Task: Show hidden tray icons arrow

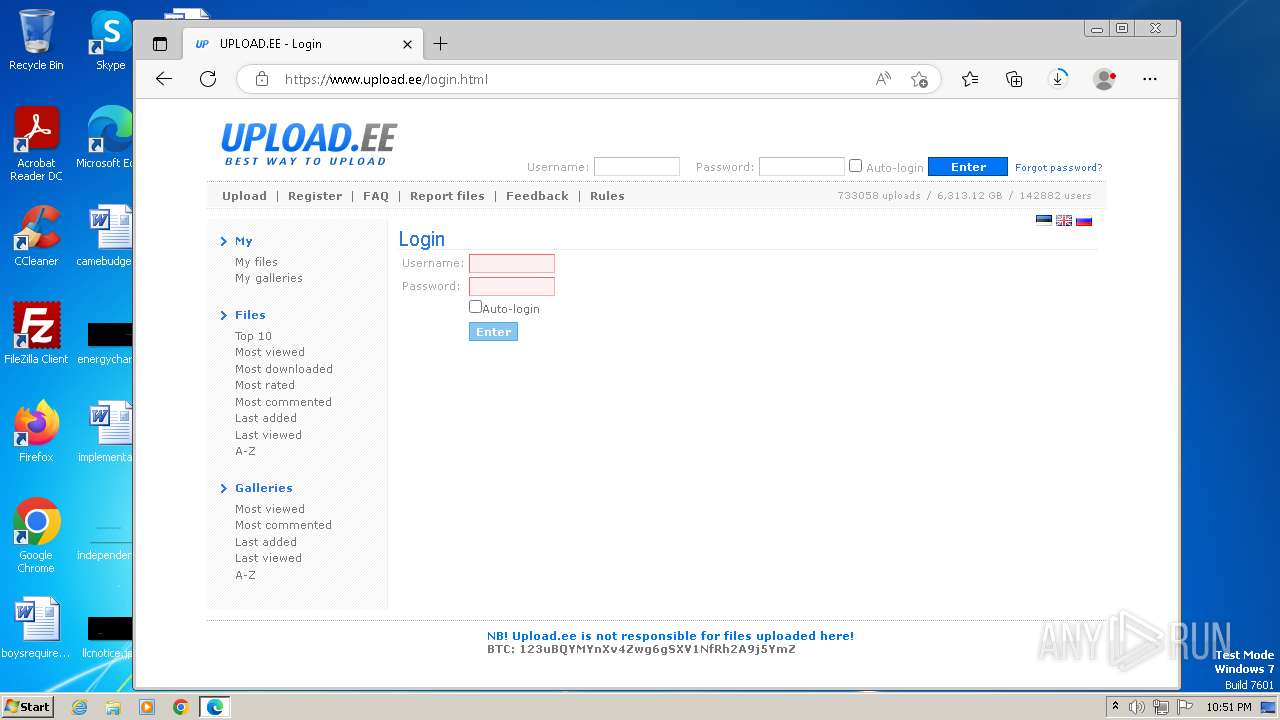Action: pyautogui.click(x=1115, y=706)
